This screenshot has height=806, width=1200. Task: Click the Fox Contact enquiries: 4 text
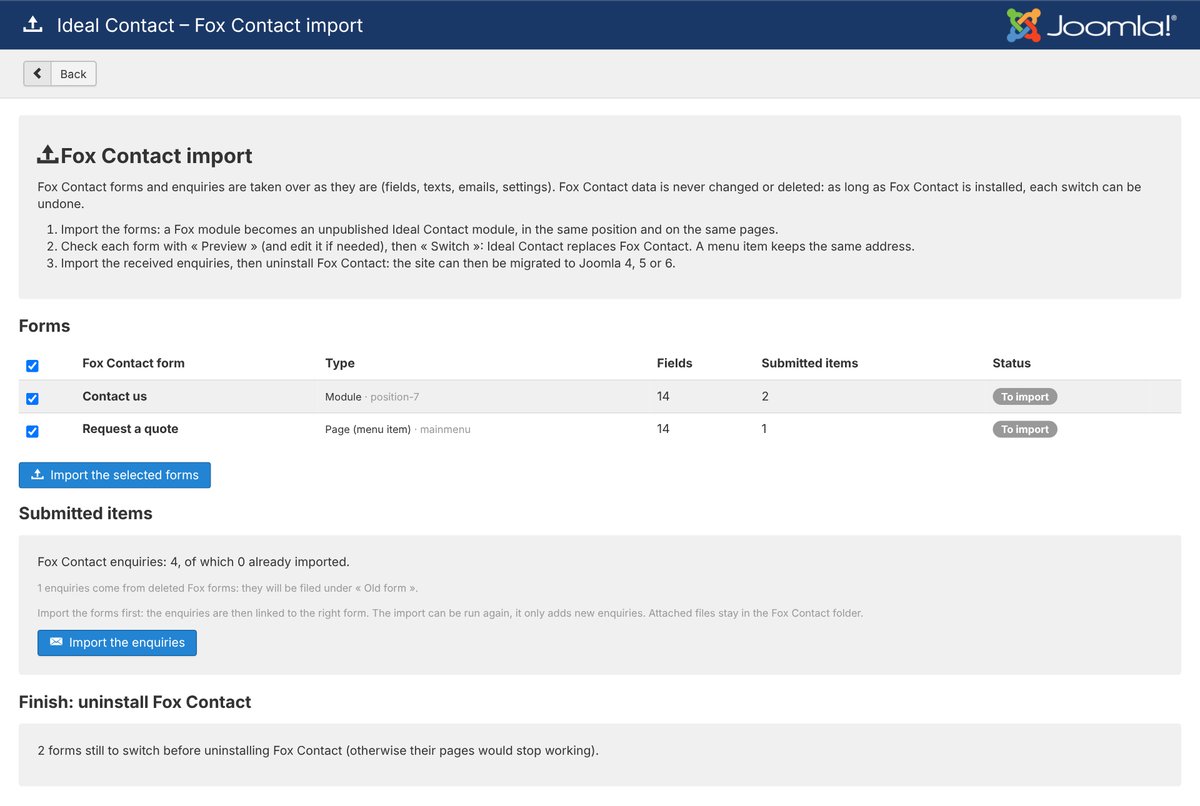193,562
